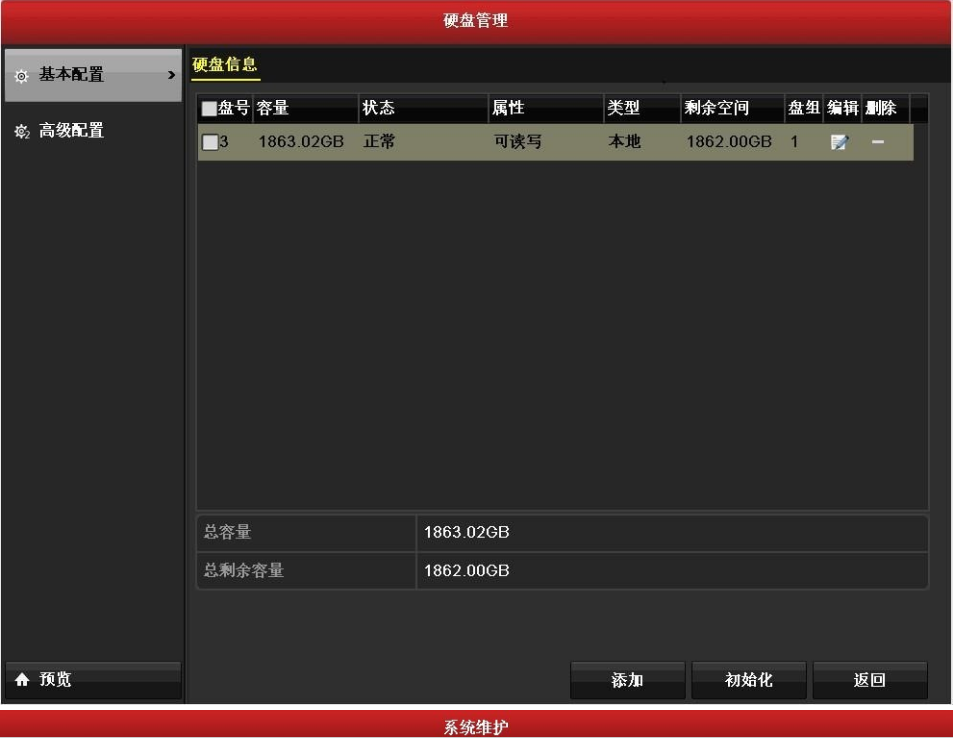Image resolution: width=953 pixels, height=739 pixels.
Task: Click the gear icon beside 高级配置
Action: pyautogui.click(x=22, y=131)
